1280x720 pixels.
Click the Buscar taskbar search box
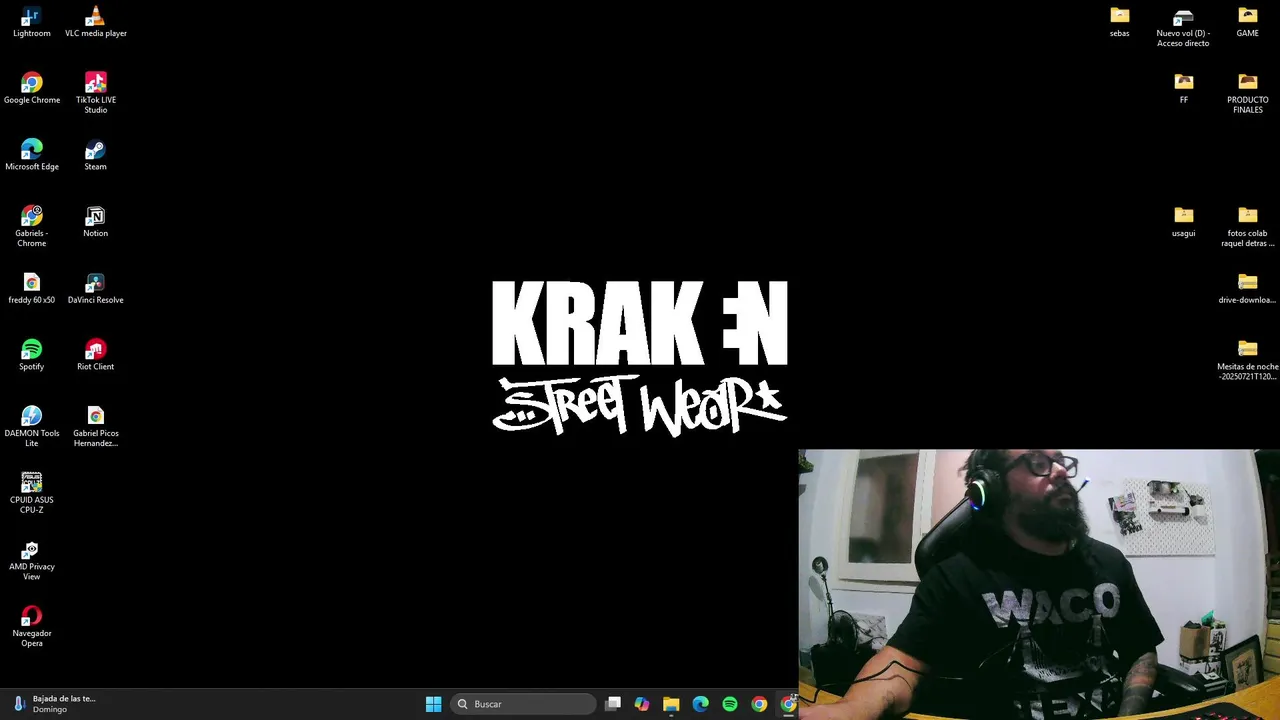click(523, 704)
